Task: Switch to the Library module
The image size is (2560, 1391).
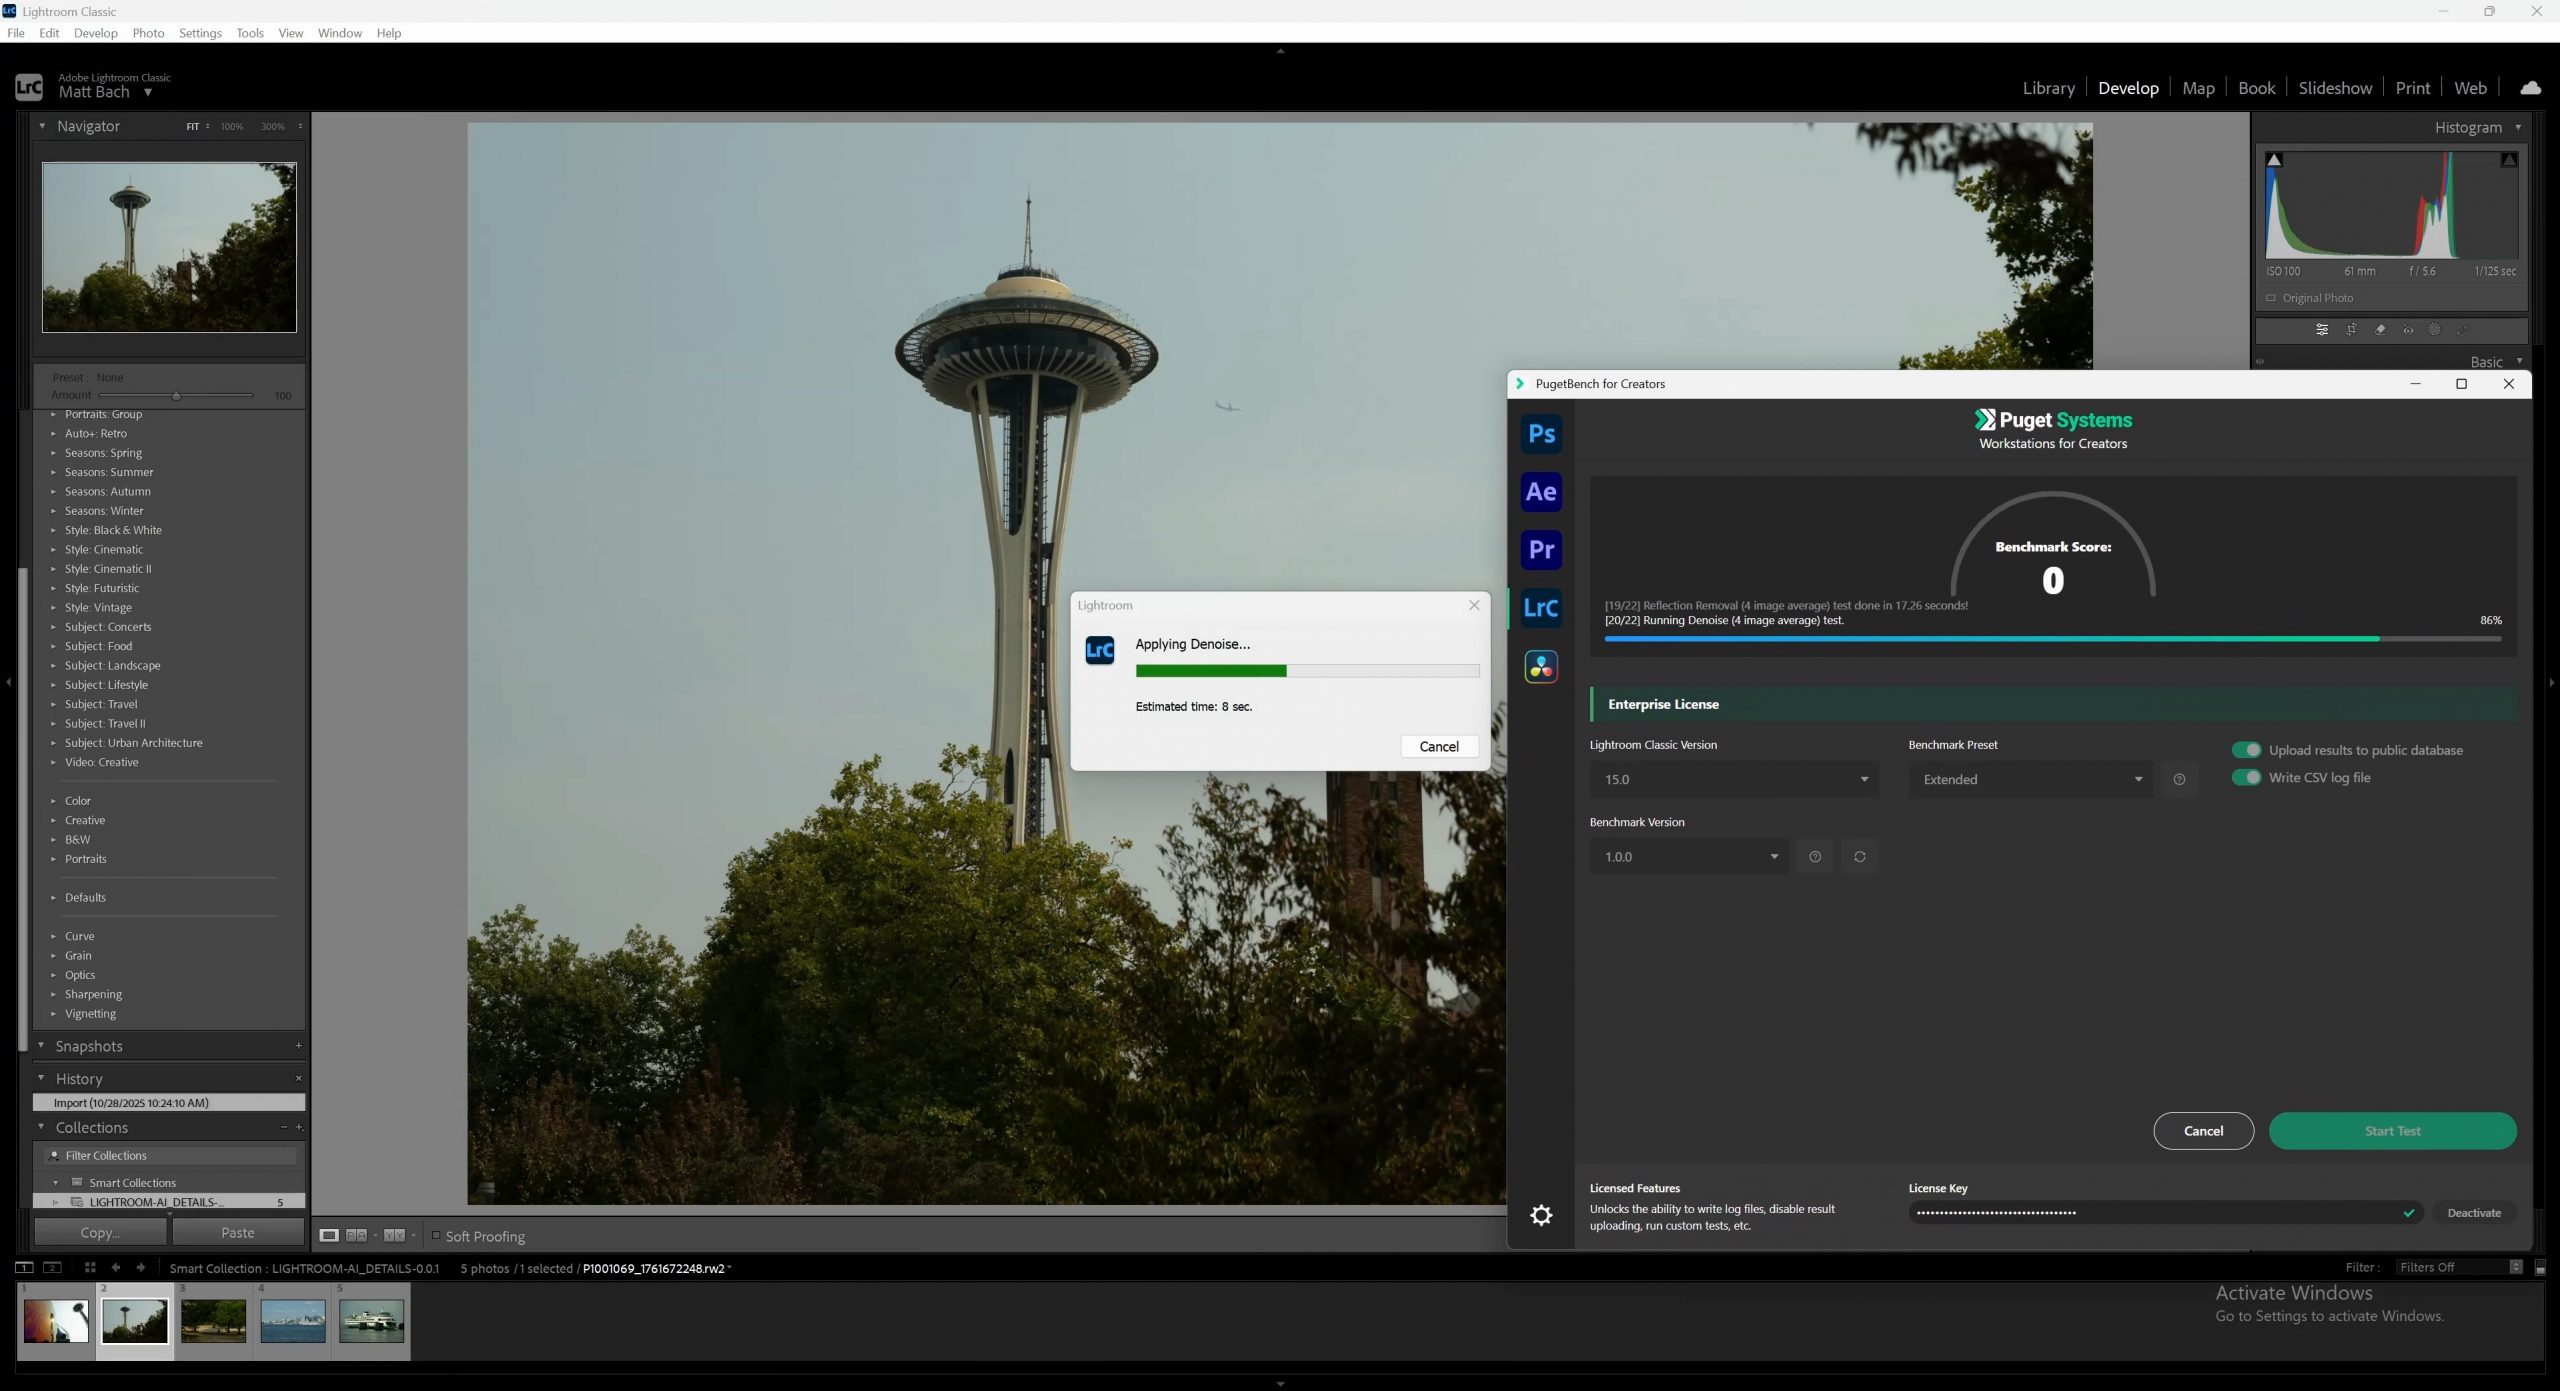Action: click(2048, 88)
